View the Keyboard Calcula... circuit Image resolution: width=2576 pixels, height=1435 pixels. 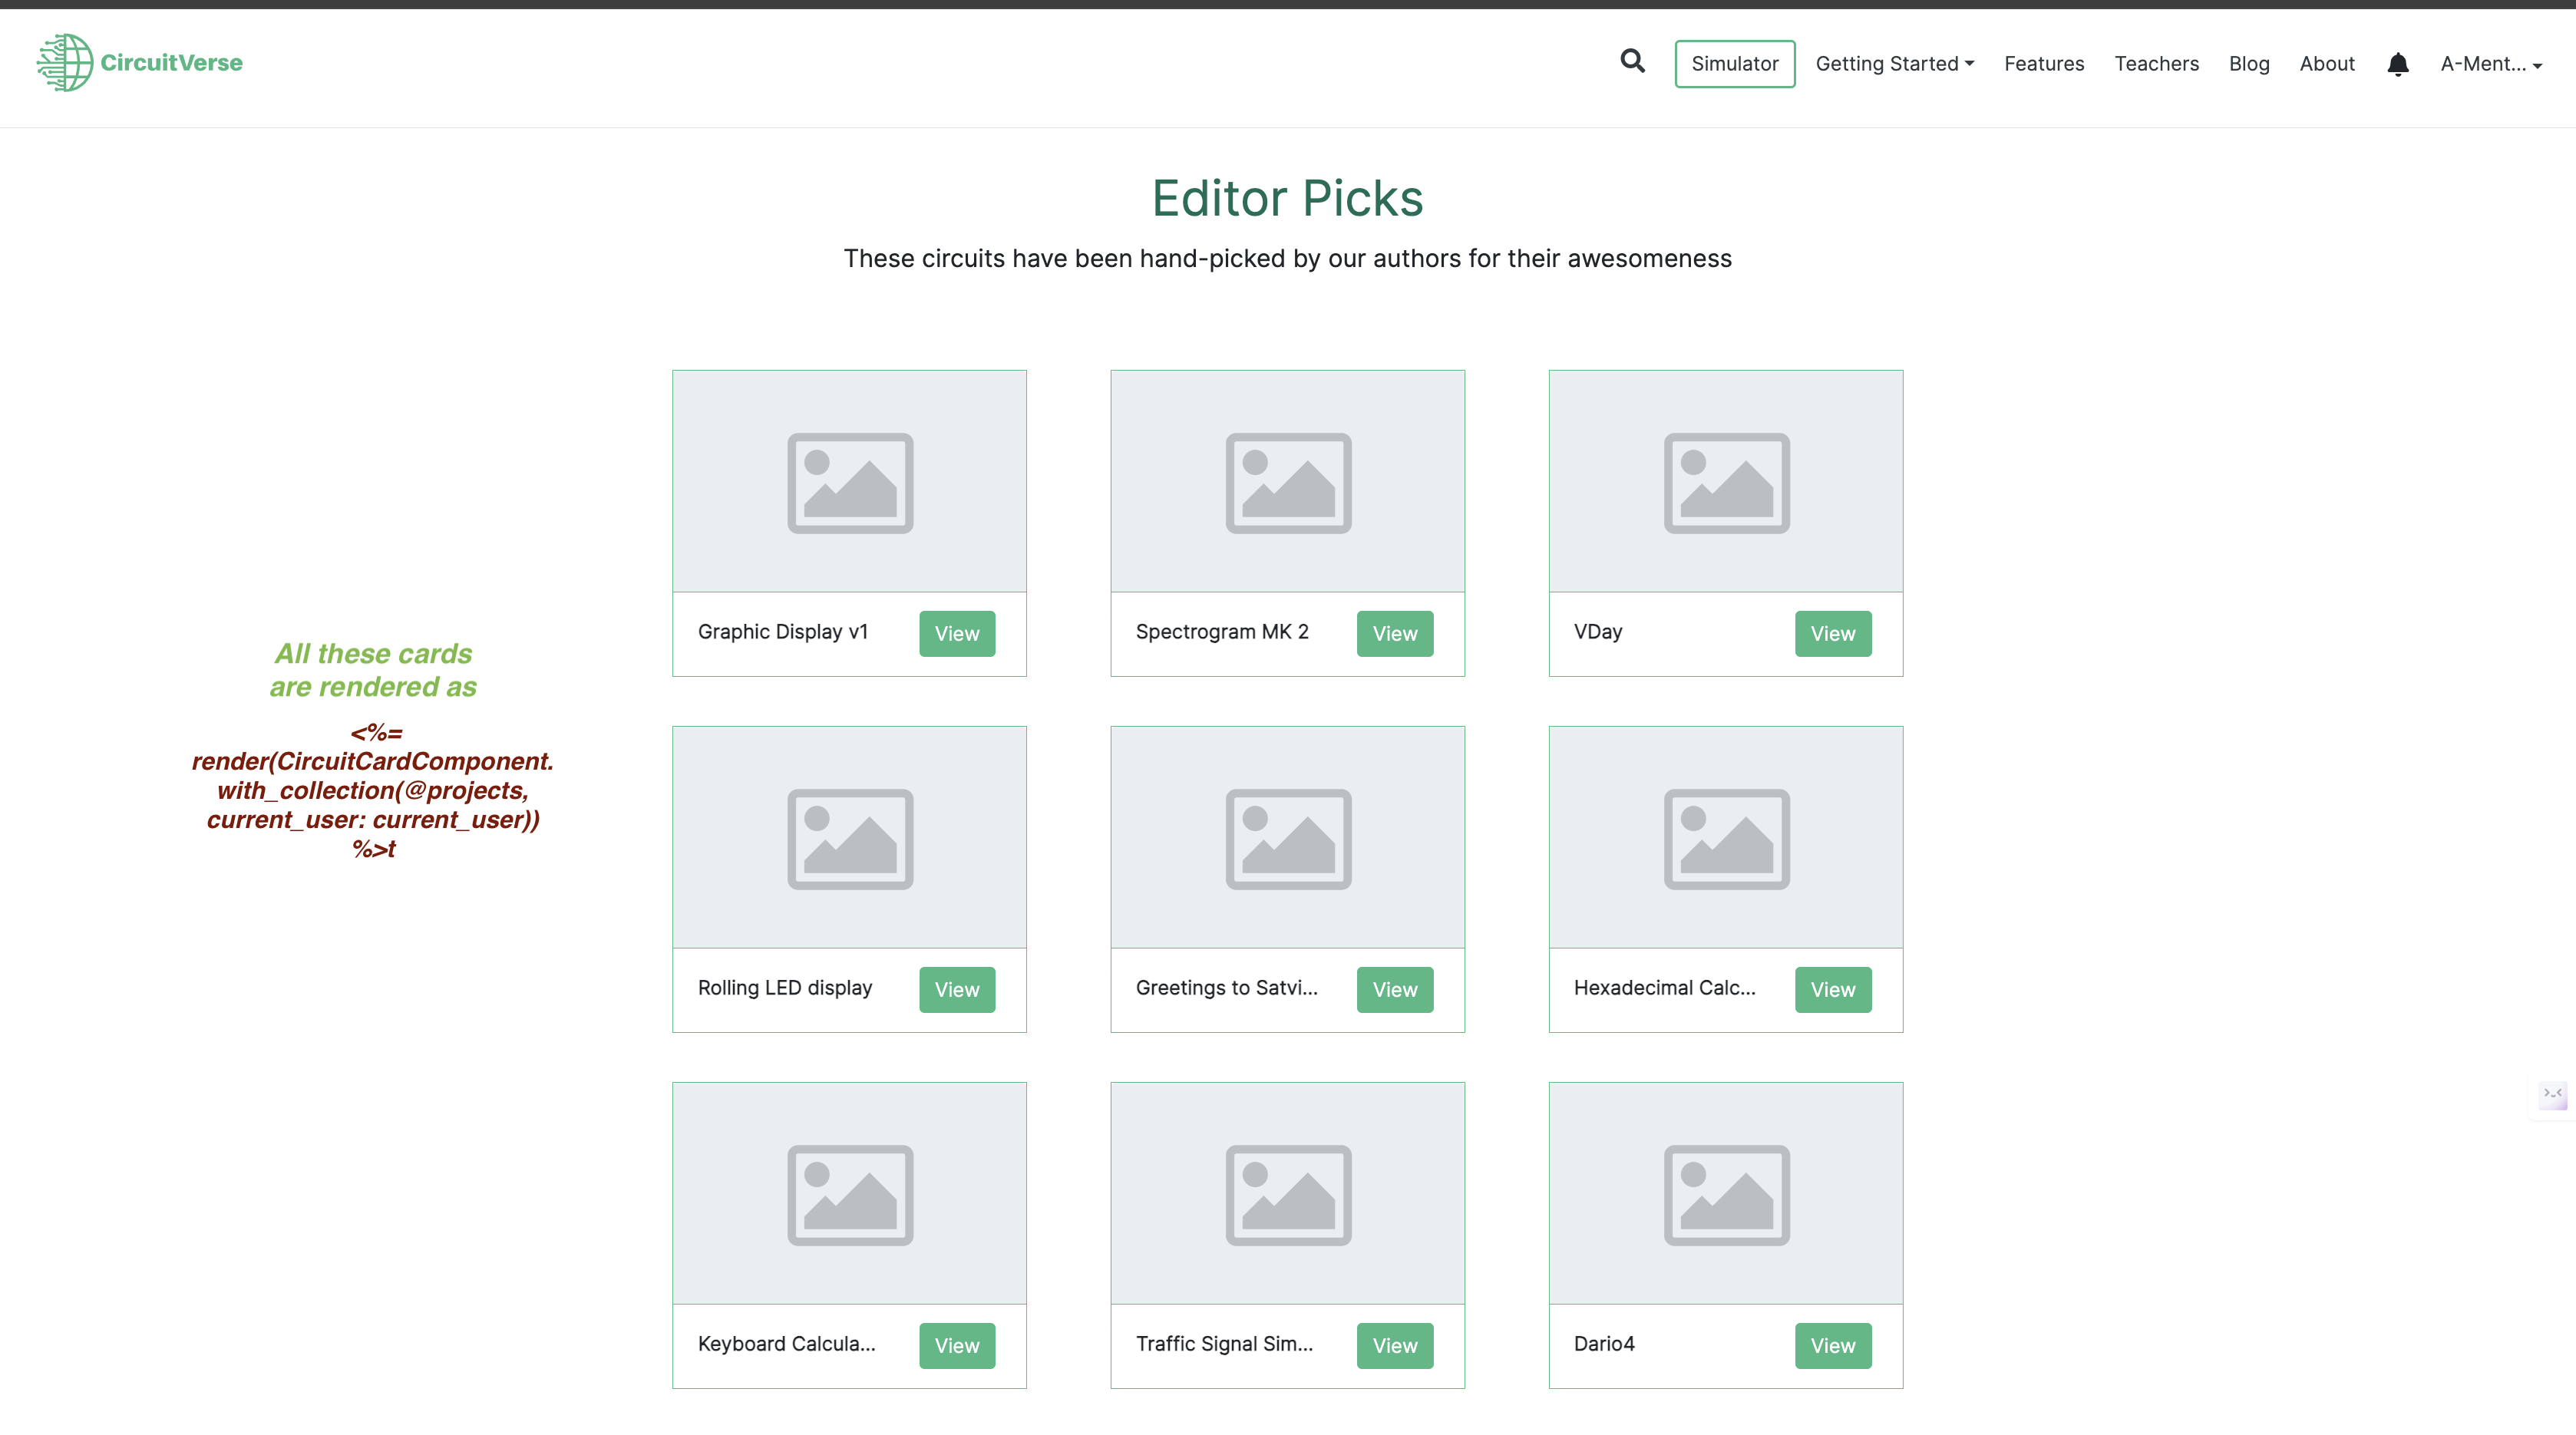point(956,1345)
